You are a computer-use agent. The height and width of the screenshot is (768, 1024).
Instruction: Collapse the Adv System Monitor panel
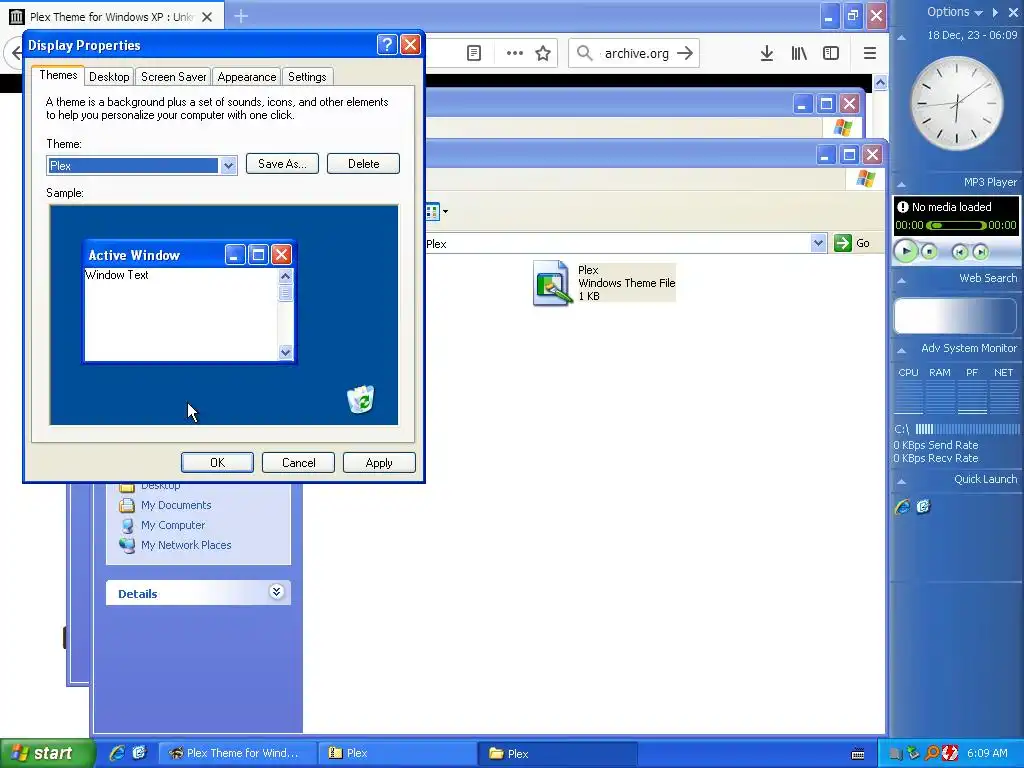pyautogui.click(x=901, y=350)
